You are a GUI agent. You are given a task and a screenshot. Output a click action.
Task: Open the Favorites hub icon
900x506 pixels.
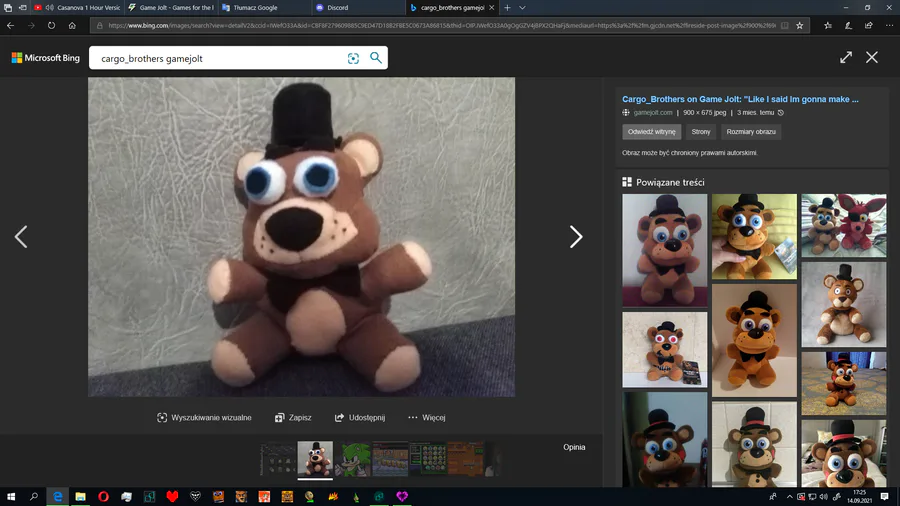[x=828, y=25]
